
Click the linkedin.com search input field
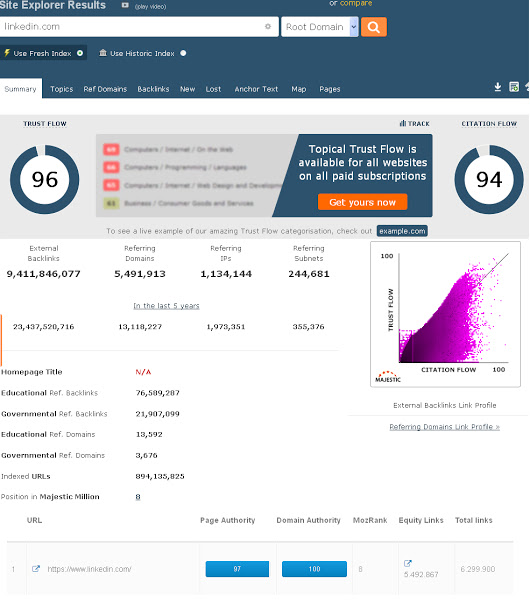click(133, 27)
